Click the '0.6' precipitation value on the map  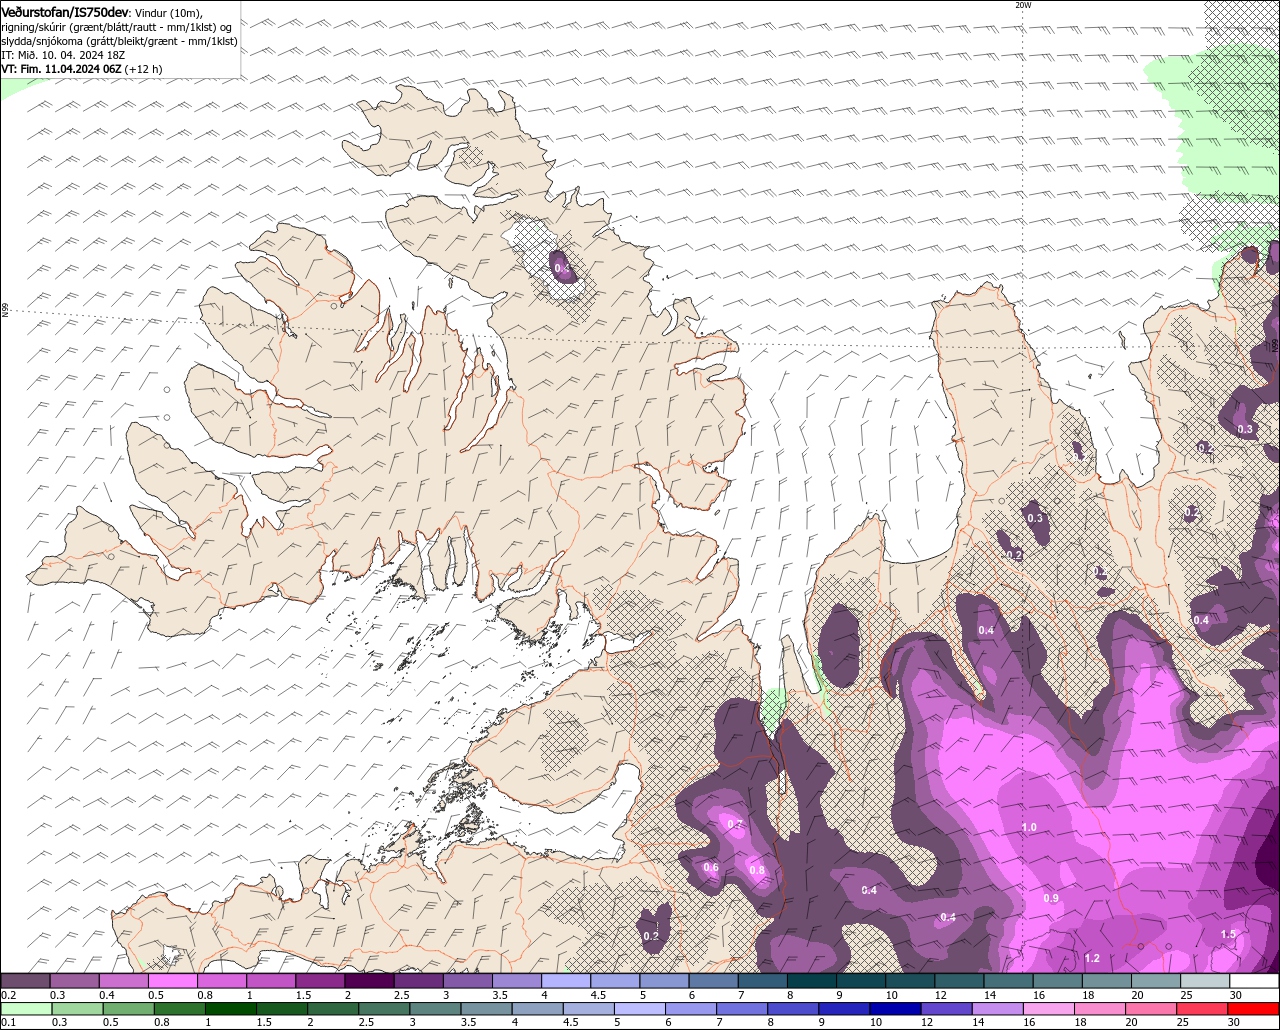(711, 867)
